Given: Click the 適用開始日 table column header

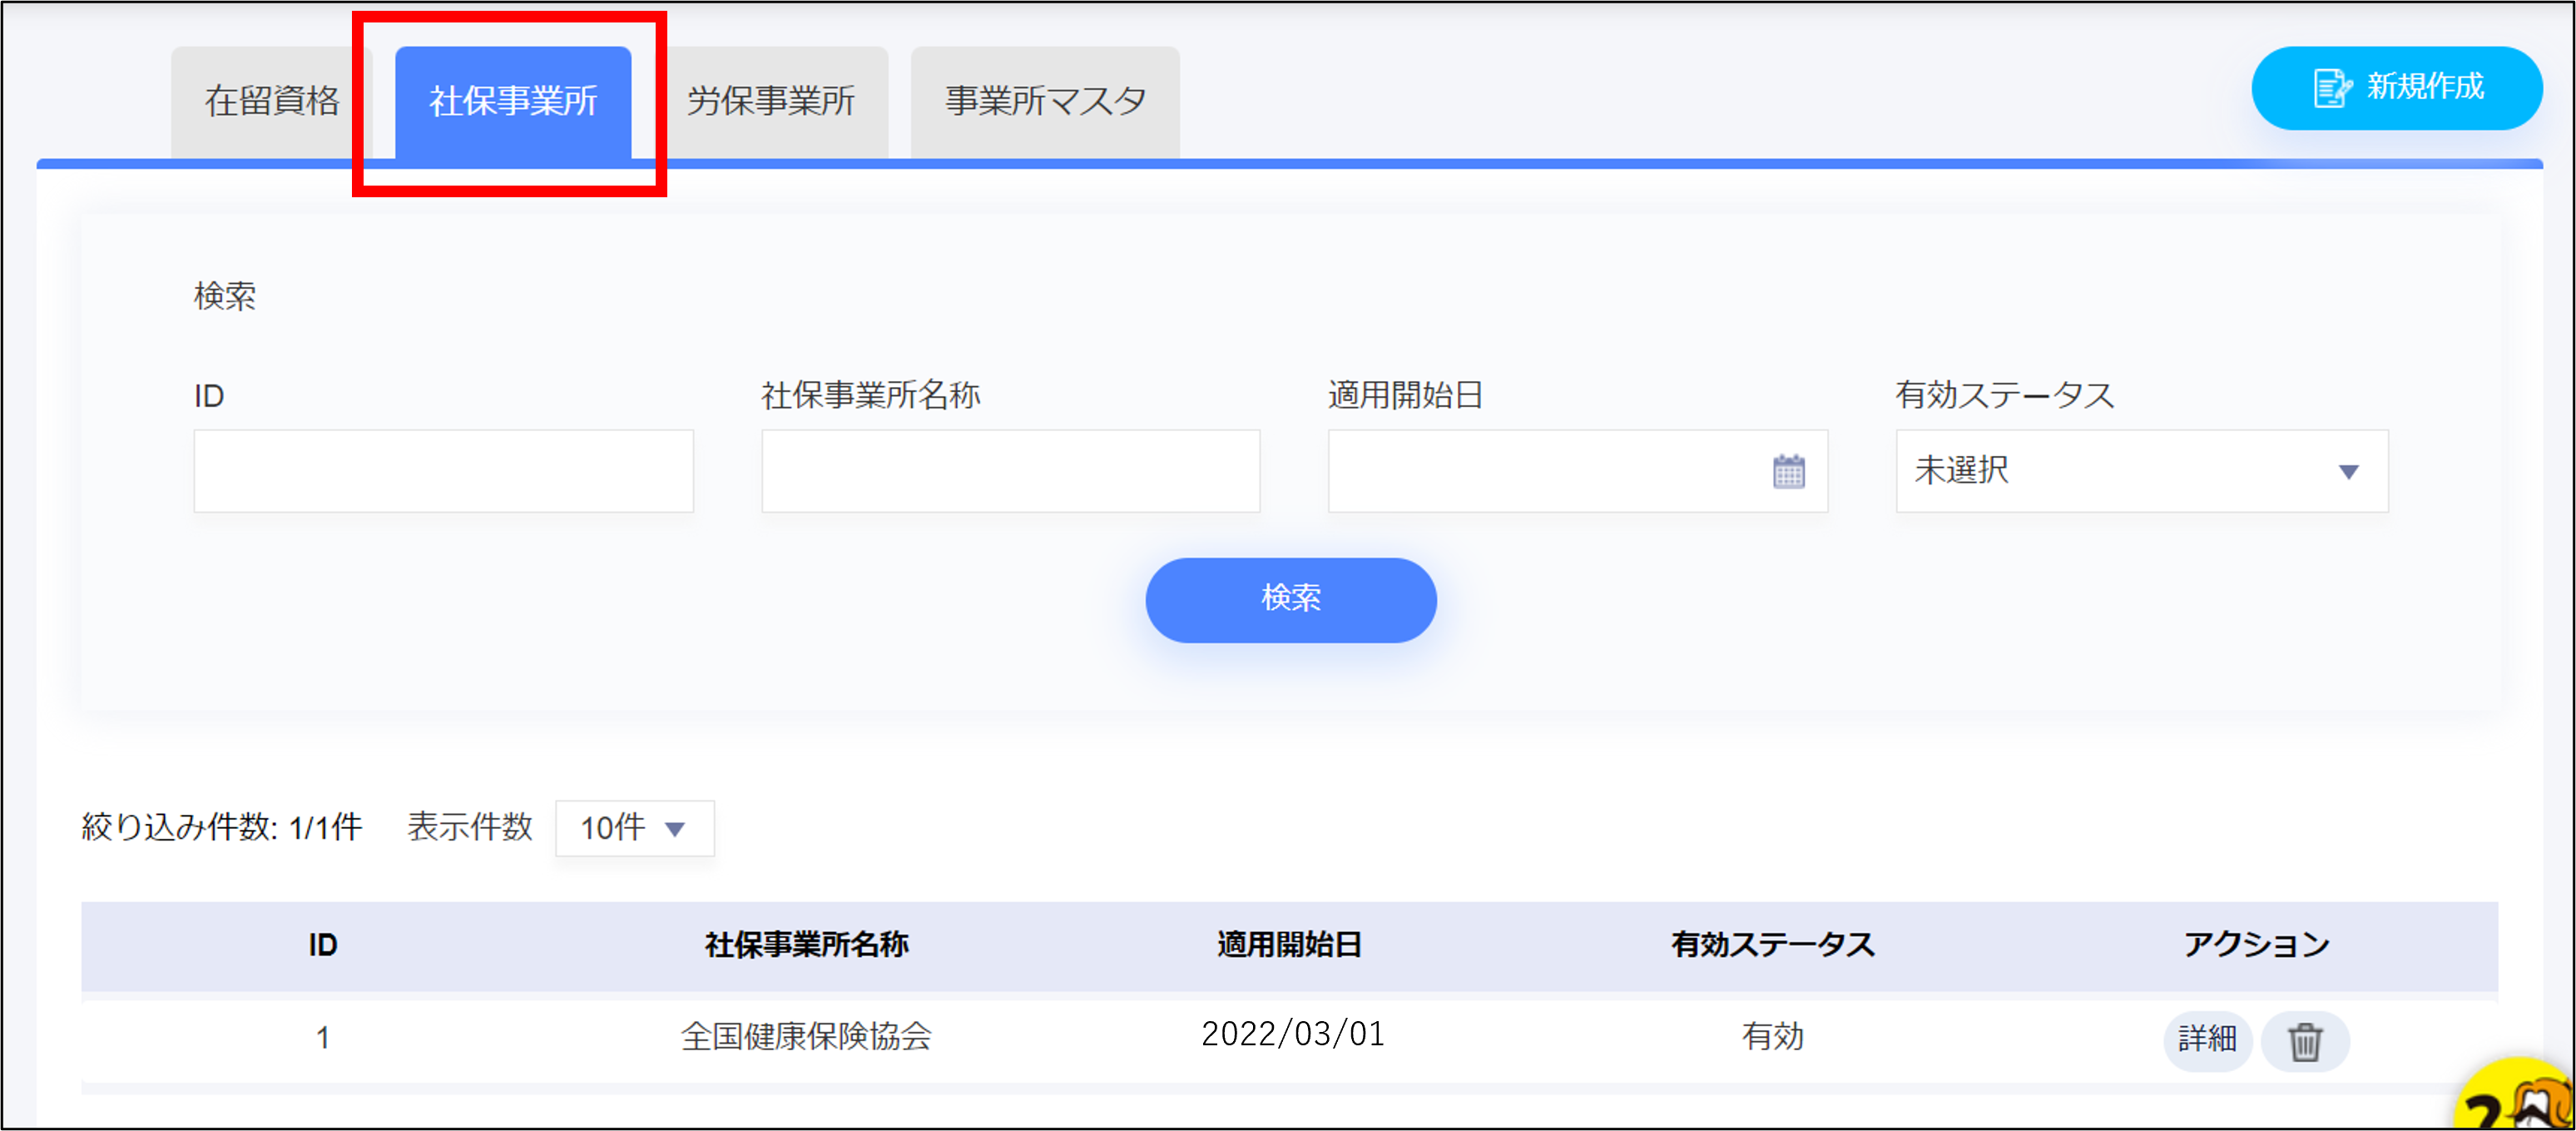Looking at the screenshot, I should click(1289, 945).
